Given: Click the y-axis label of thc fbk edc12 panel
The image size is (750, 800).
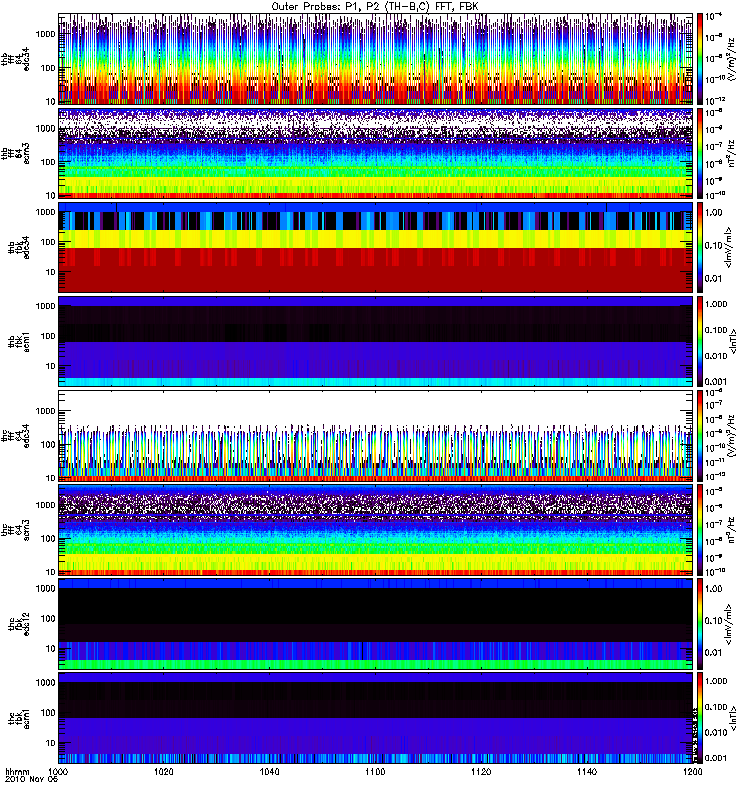Looking at the screenshot, I should [19, 624].
